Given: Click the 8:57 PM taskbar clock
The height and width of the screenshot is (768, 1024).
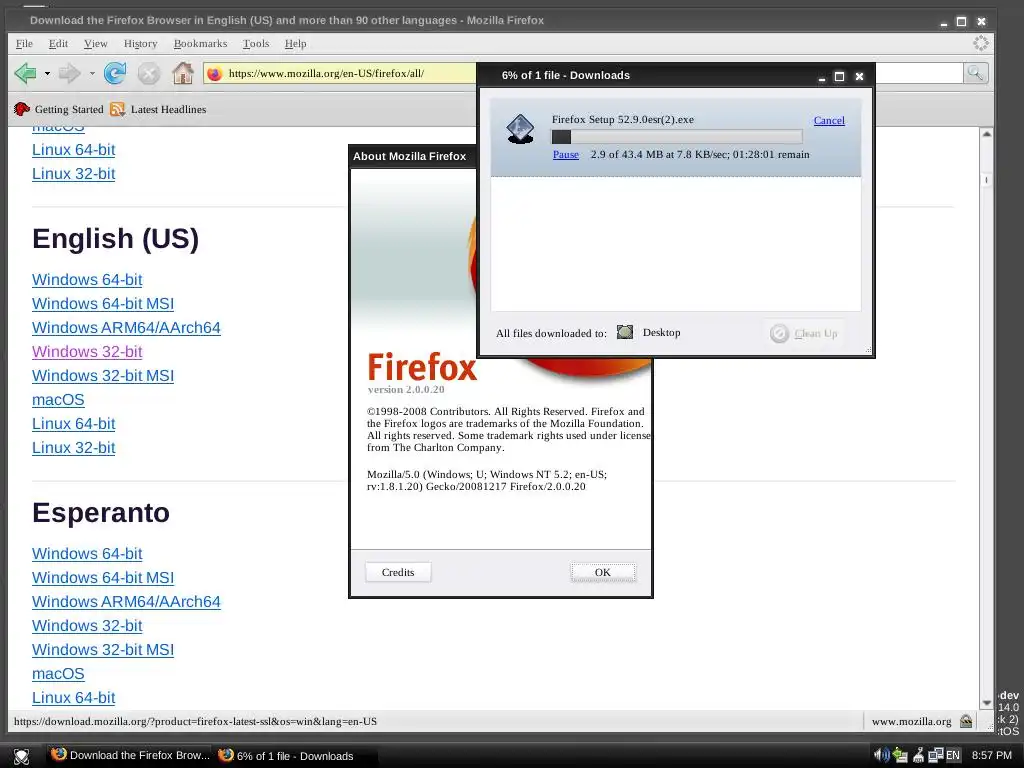Looking at the screenshot, I should 991,755.
